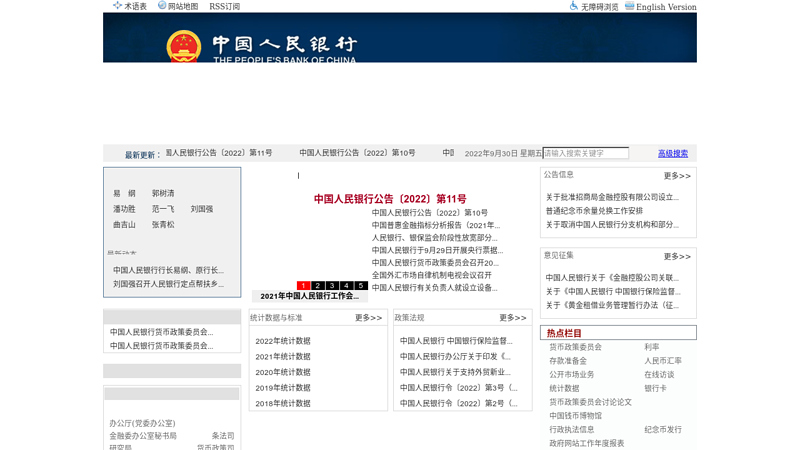Open 中国人民银行关于《金融控股公司关联 consultation

click(612, 278)
